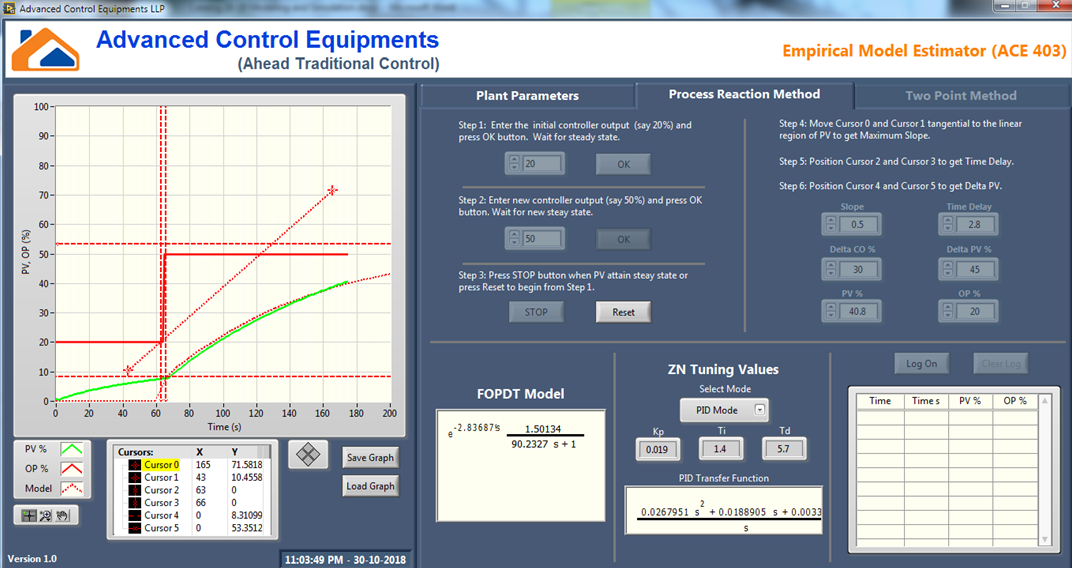The height and width of the screenshot is (568, 1072).
Task: Open the PID Mode select dropdown
Action: click(x=724, y=410)
